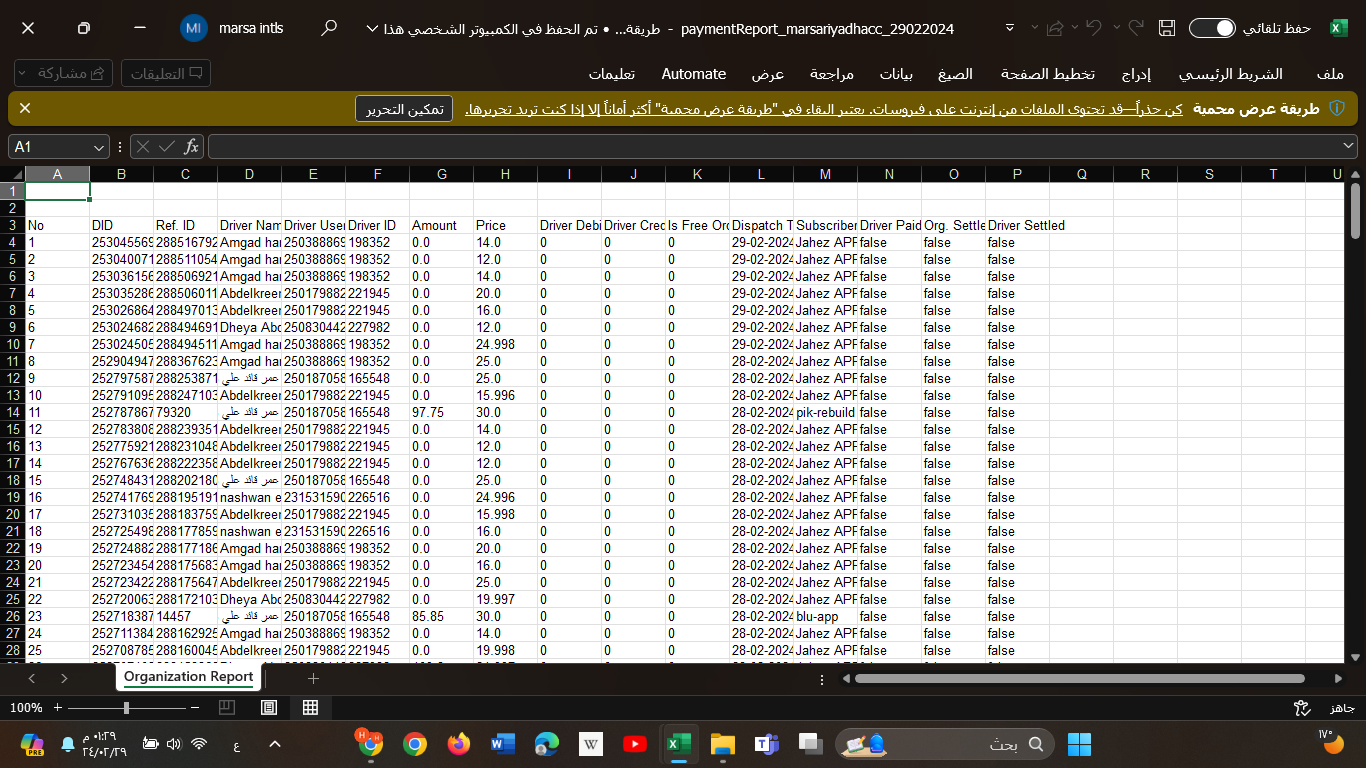Select the Organization Report sheet tab
The image size is (1366, 768).
point(188,677)
